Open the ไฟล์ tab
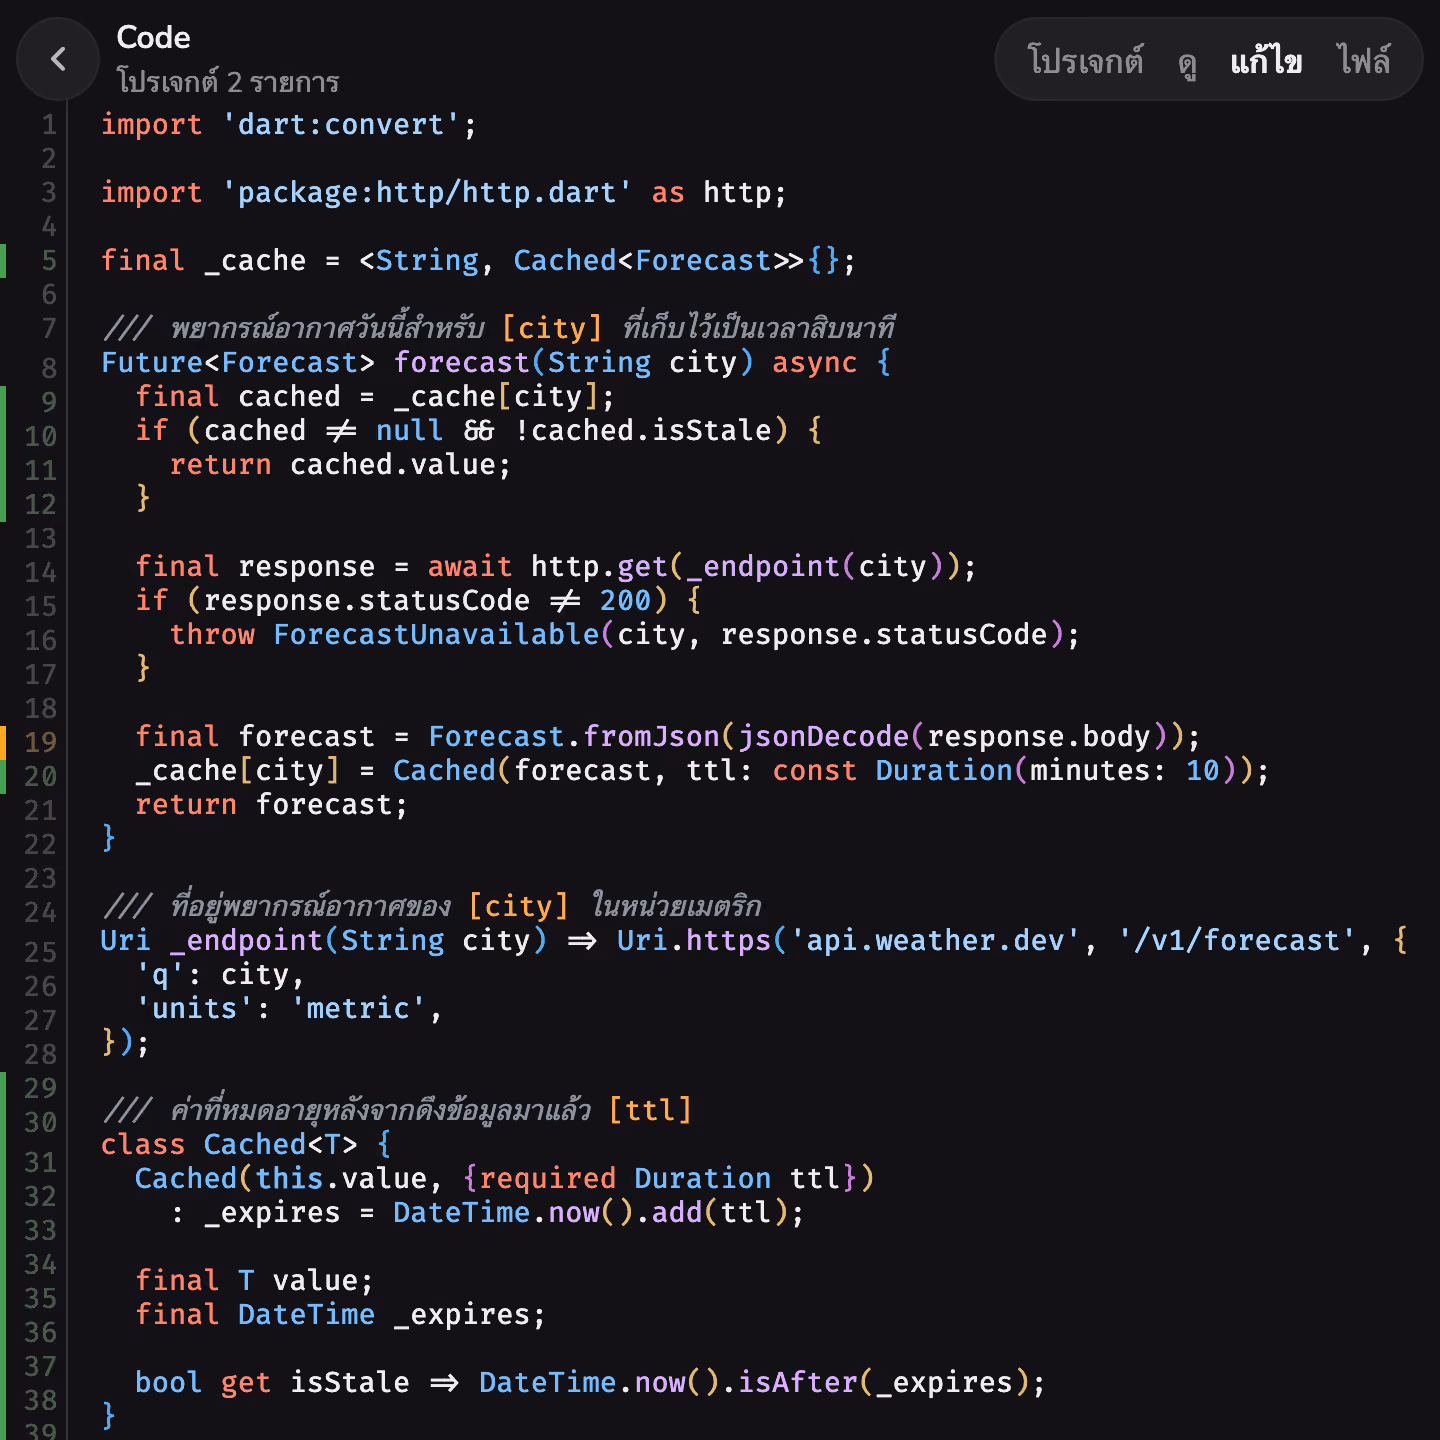Viewport: 1440px width, 1440px height. [1364, 60]
